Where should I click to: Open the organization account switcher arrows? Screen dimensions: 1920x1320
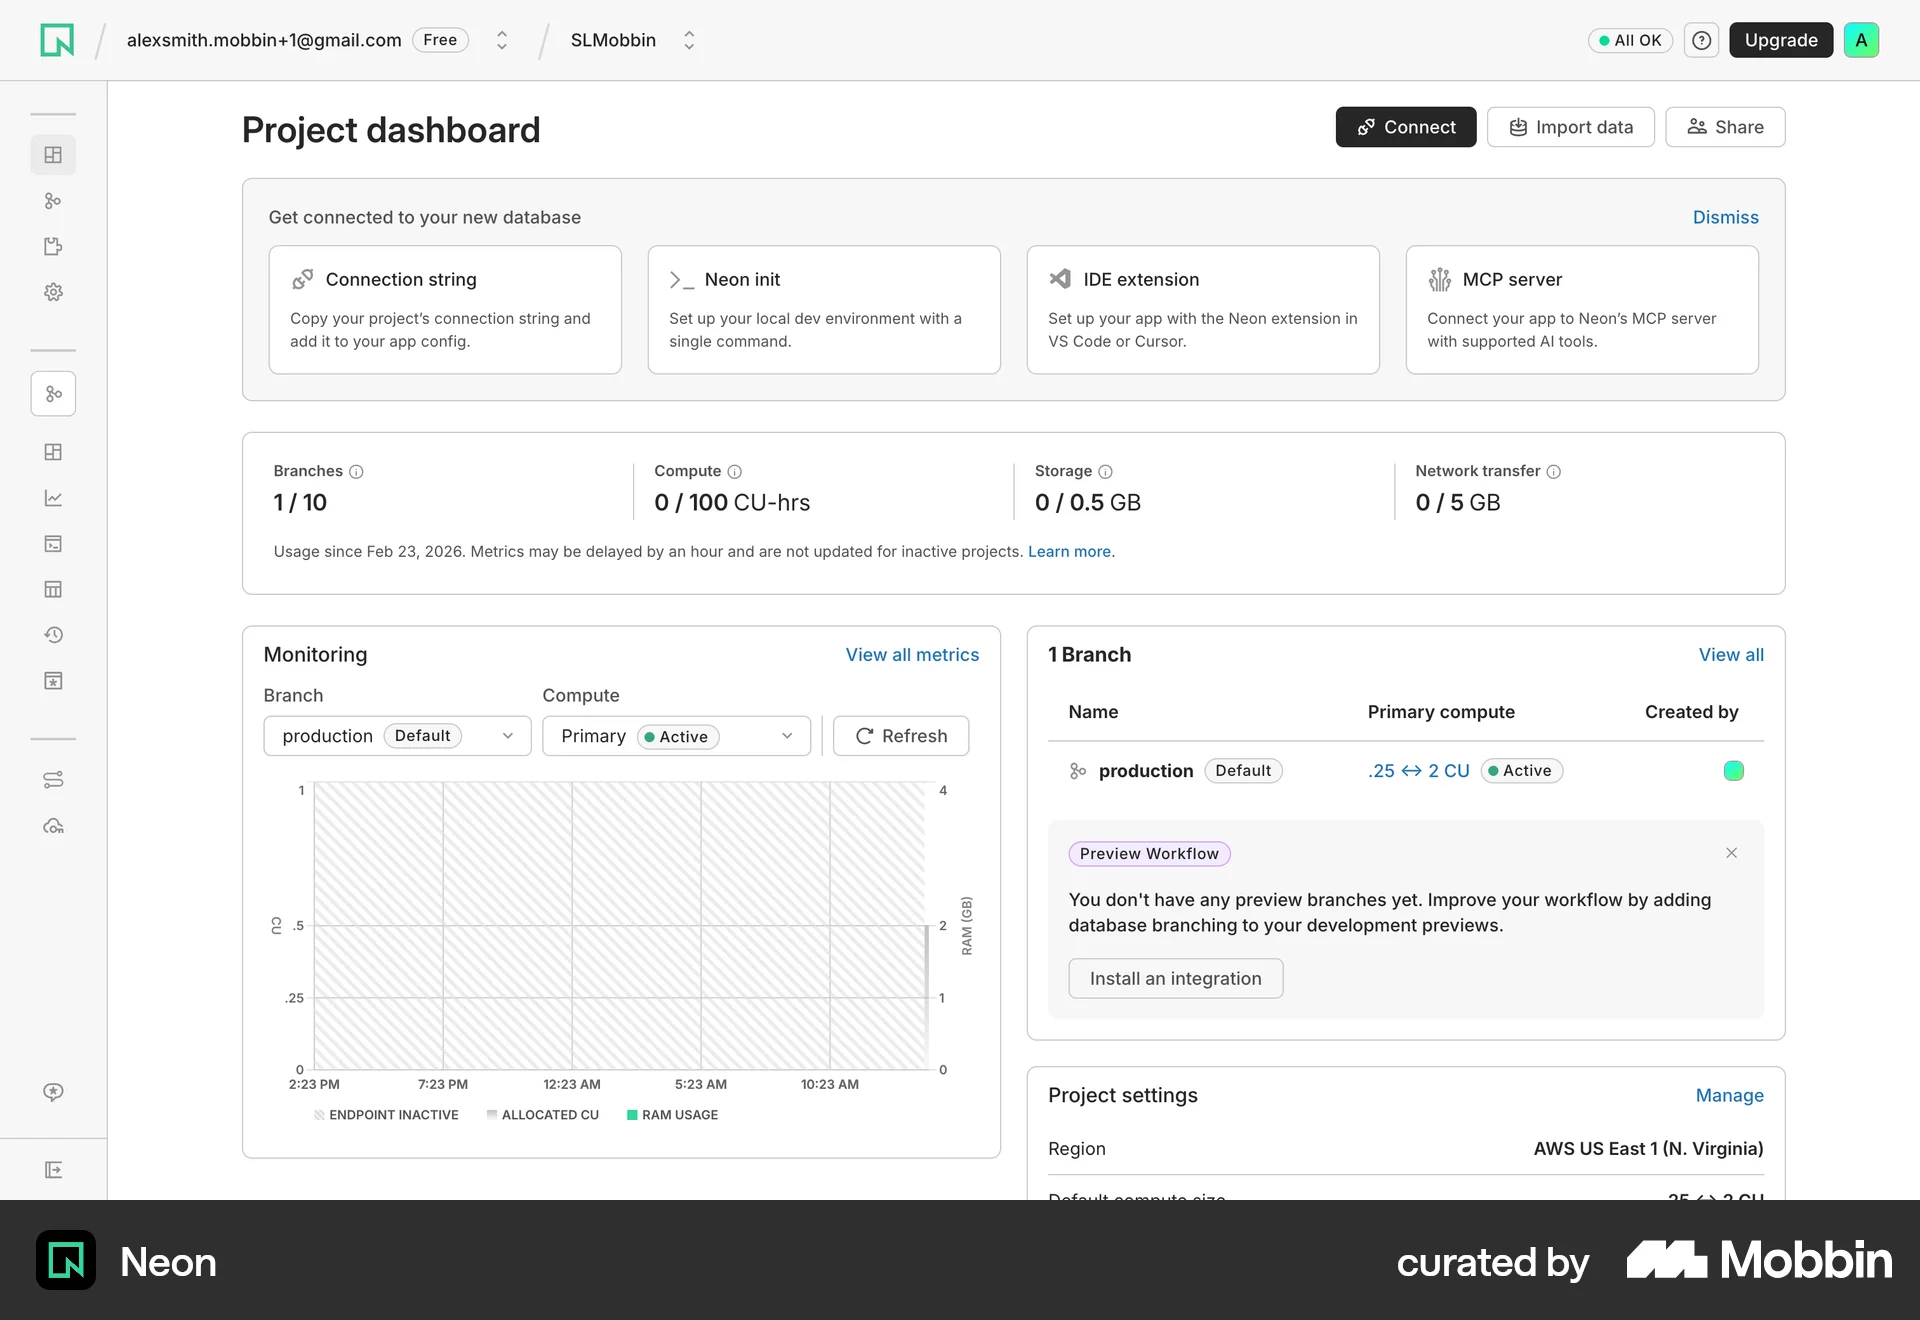pos(502,40)
